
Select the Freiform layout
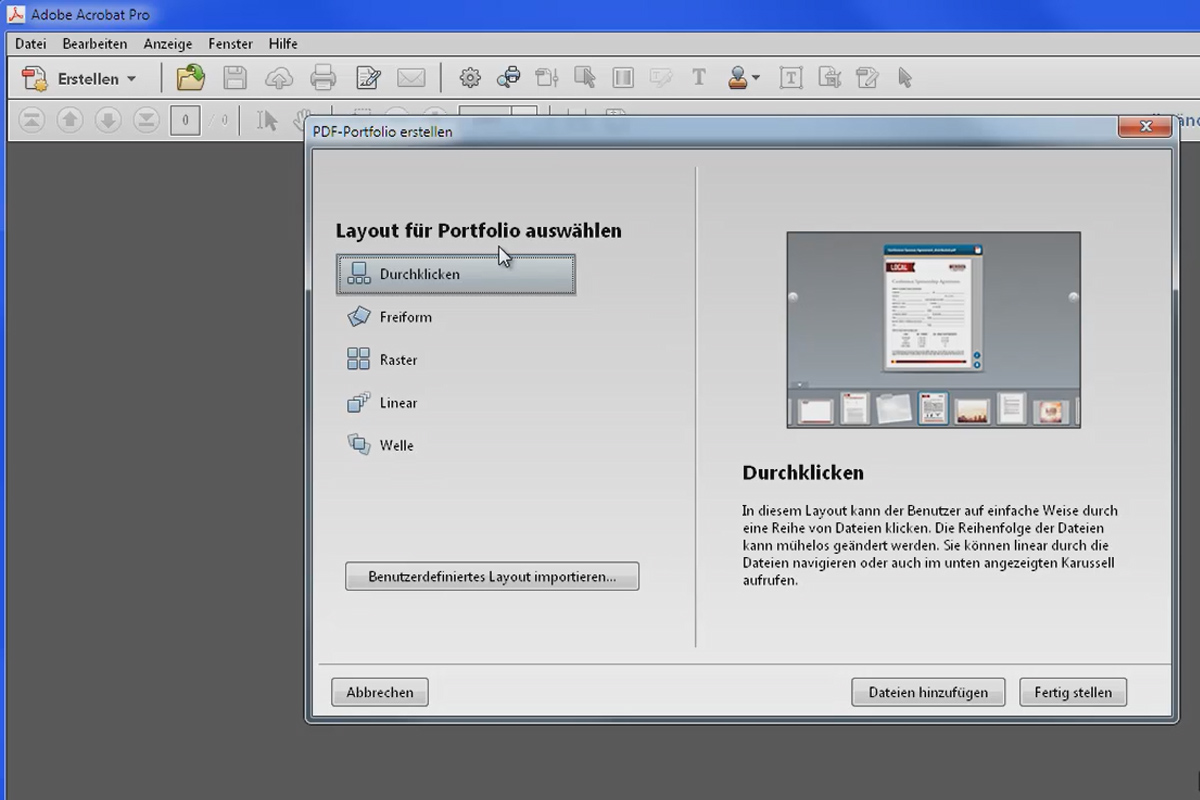coord(403,316)
